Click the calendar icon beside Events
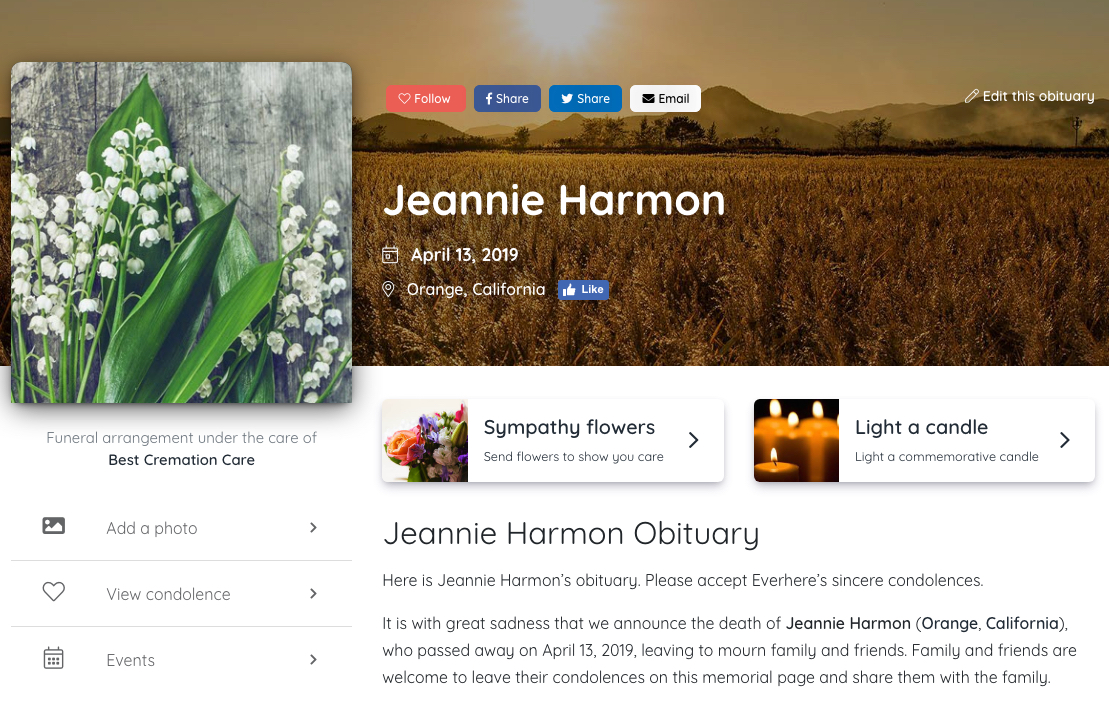Viewport: 1109px width, 716px height. (x=54, y=658)
